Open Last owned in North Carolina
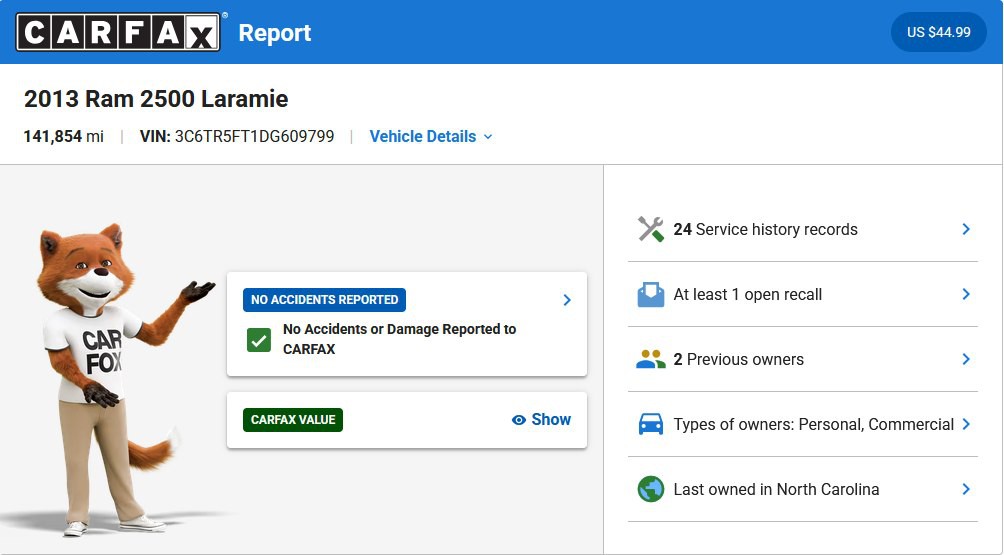The height and width of the screenshot is (555, 1004). click(x=803, y=489)
